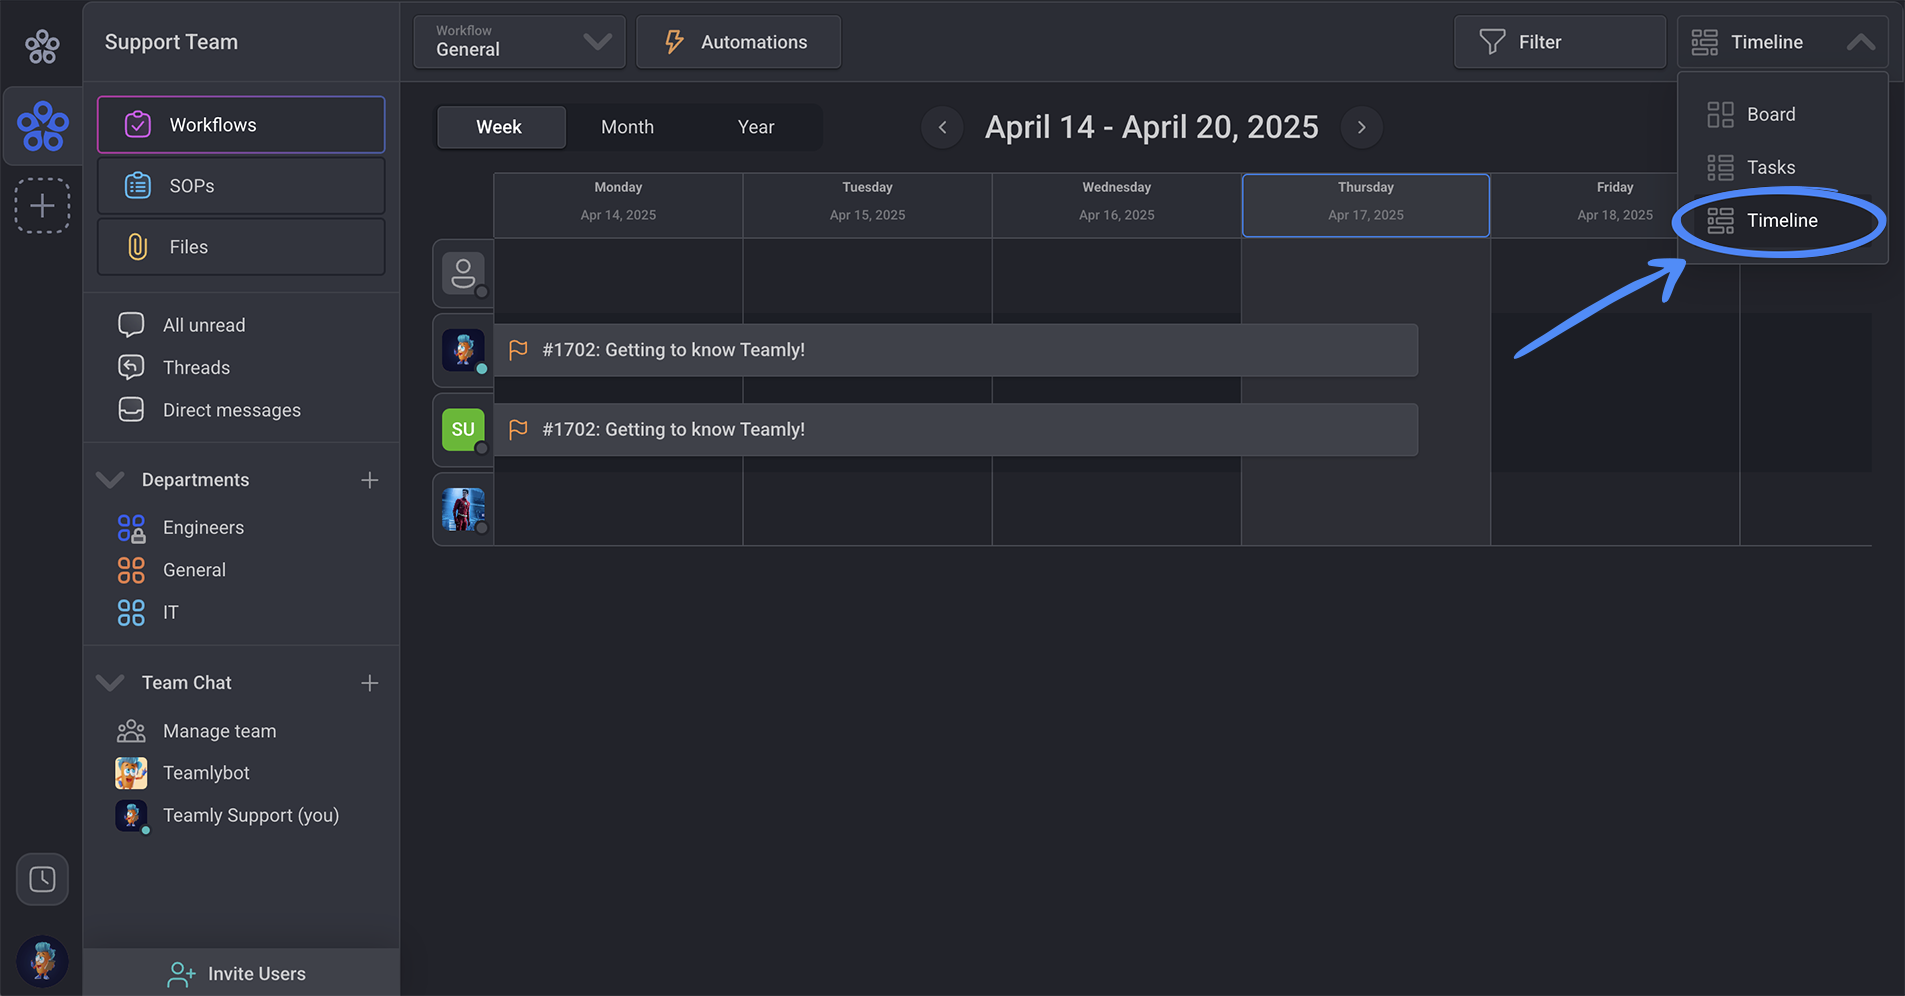1905x996 pixels.
Task: Go to the next week
Action: (x=1361, y=127)
